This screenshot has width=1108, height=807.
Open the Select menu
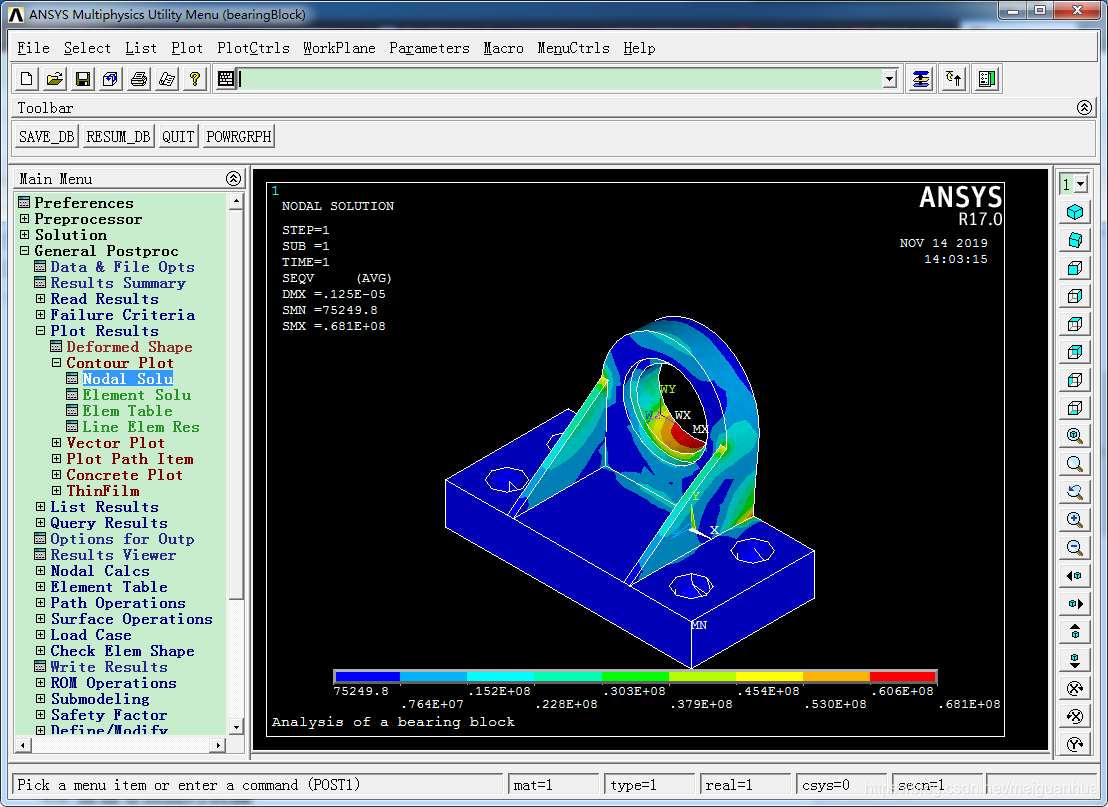click(87, 48)
